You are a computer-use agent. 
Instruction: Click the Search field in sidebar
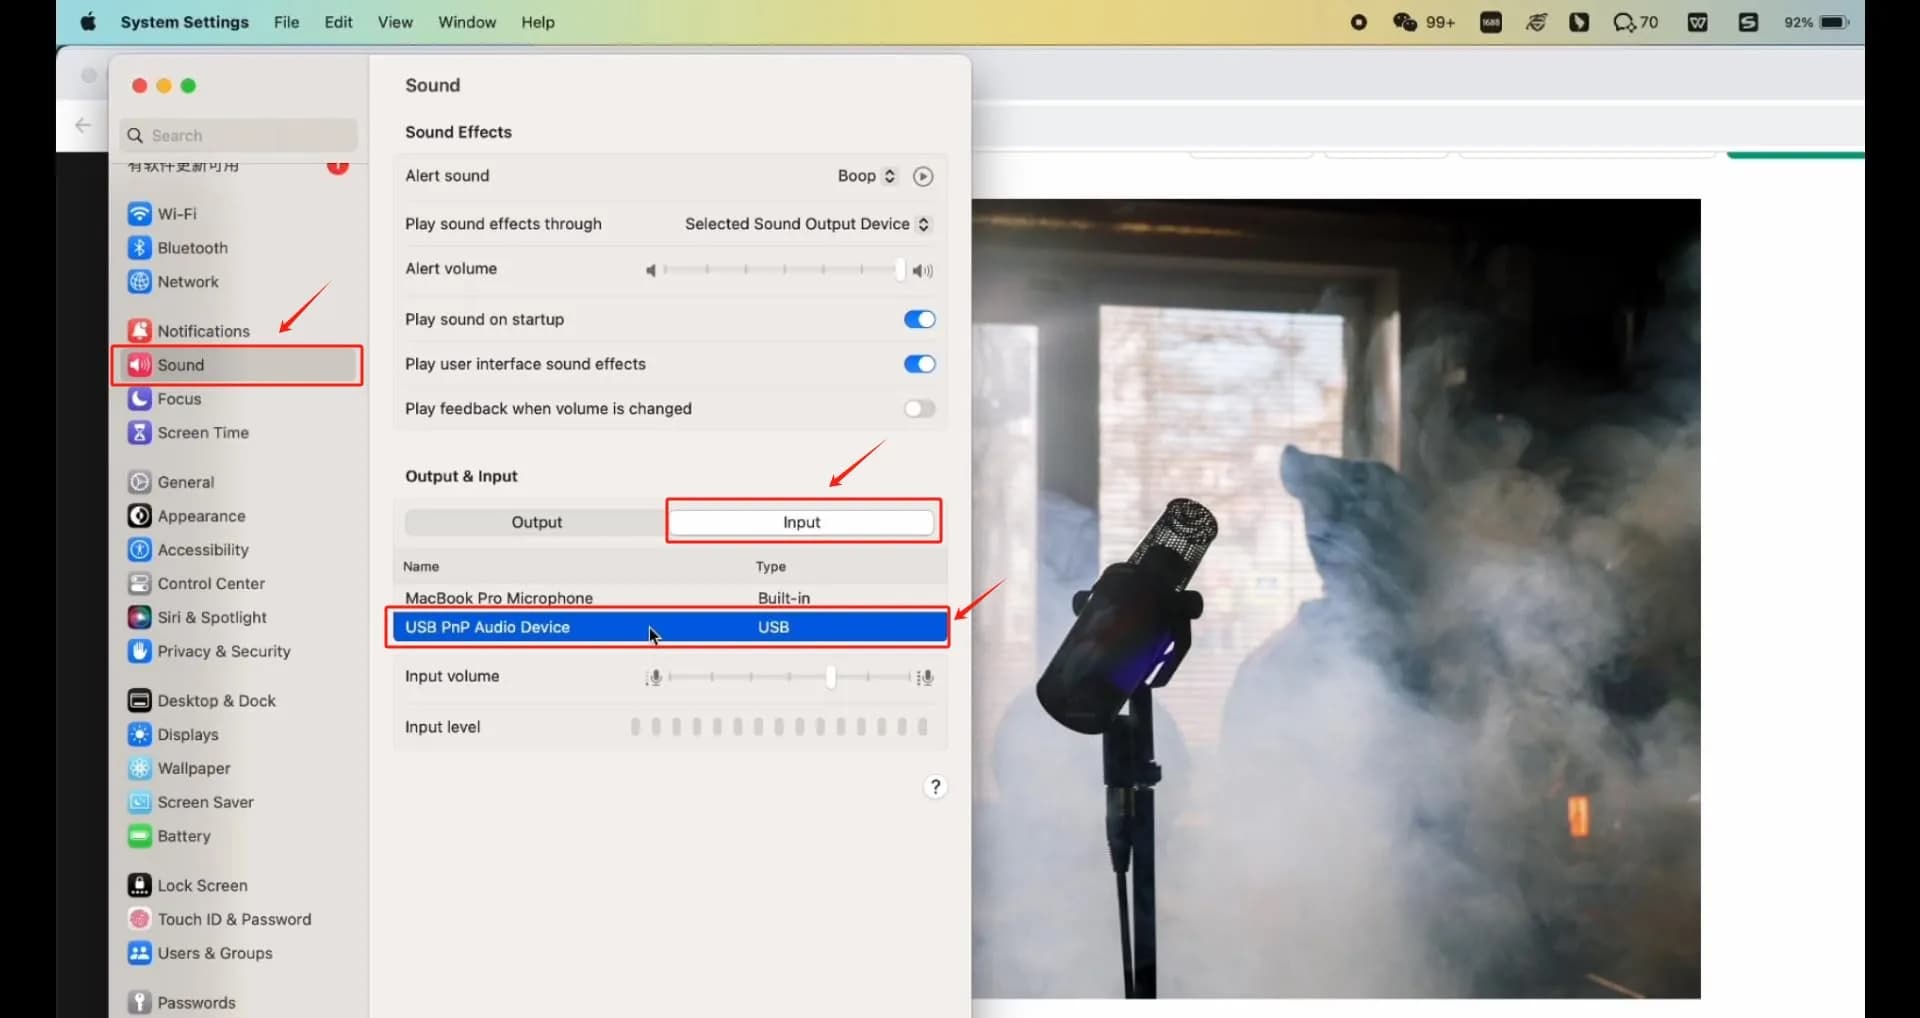click(239, 135)
